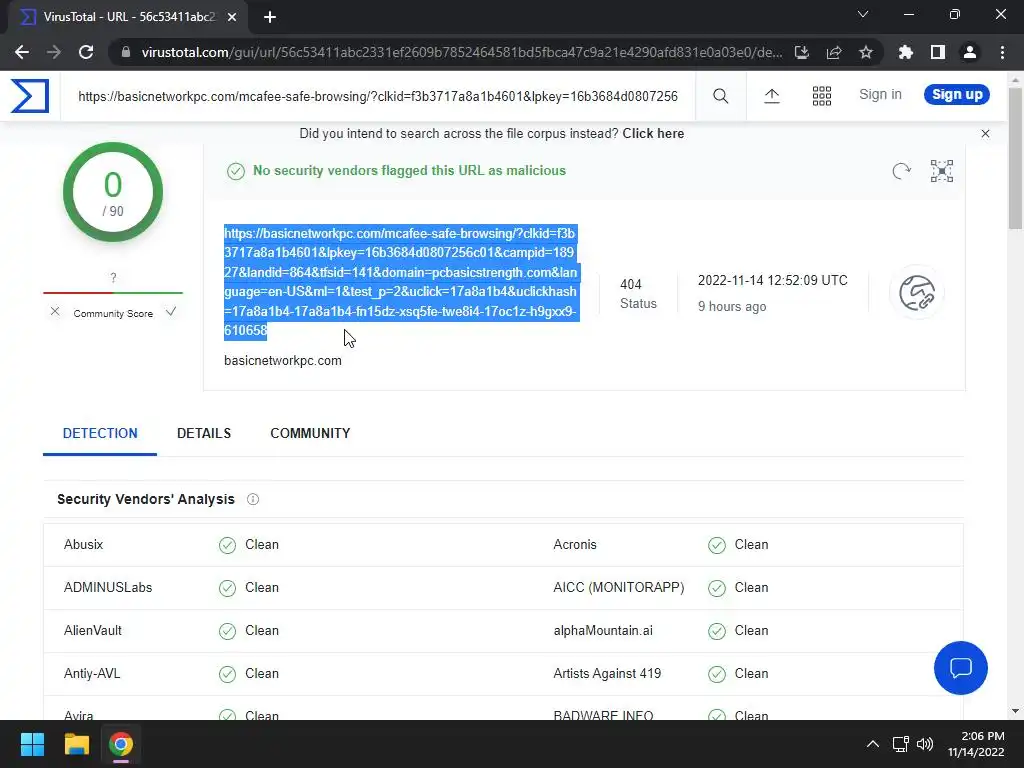Open Chrome tab search chevron

point(863,14)
